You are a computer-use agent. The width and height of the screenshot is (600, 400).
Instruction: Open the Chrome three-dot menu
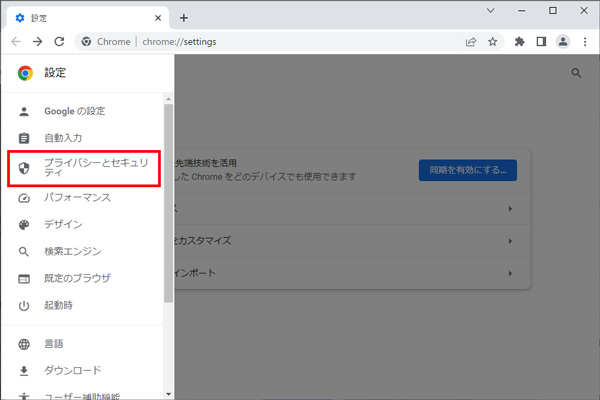(x=585, y=42)
